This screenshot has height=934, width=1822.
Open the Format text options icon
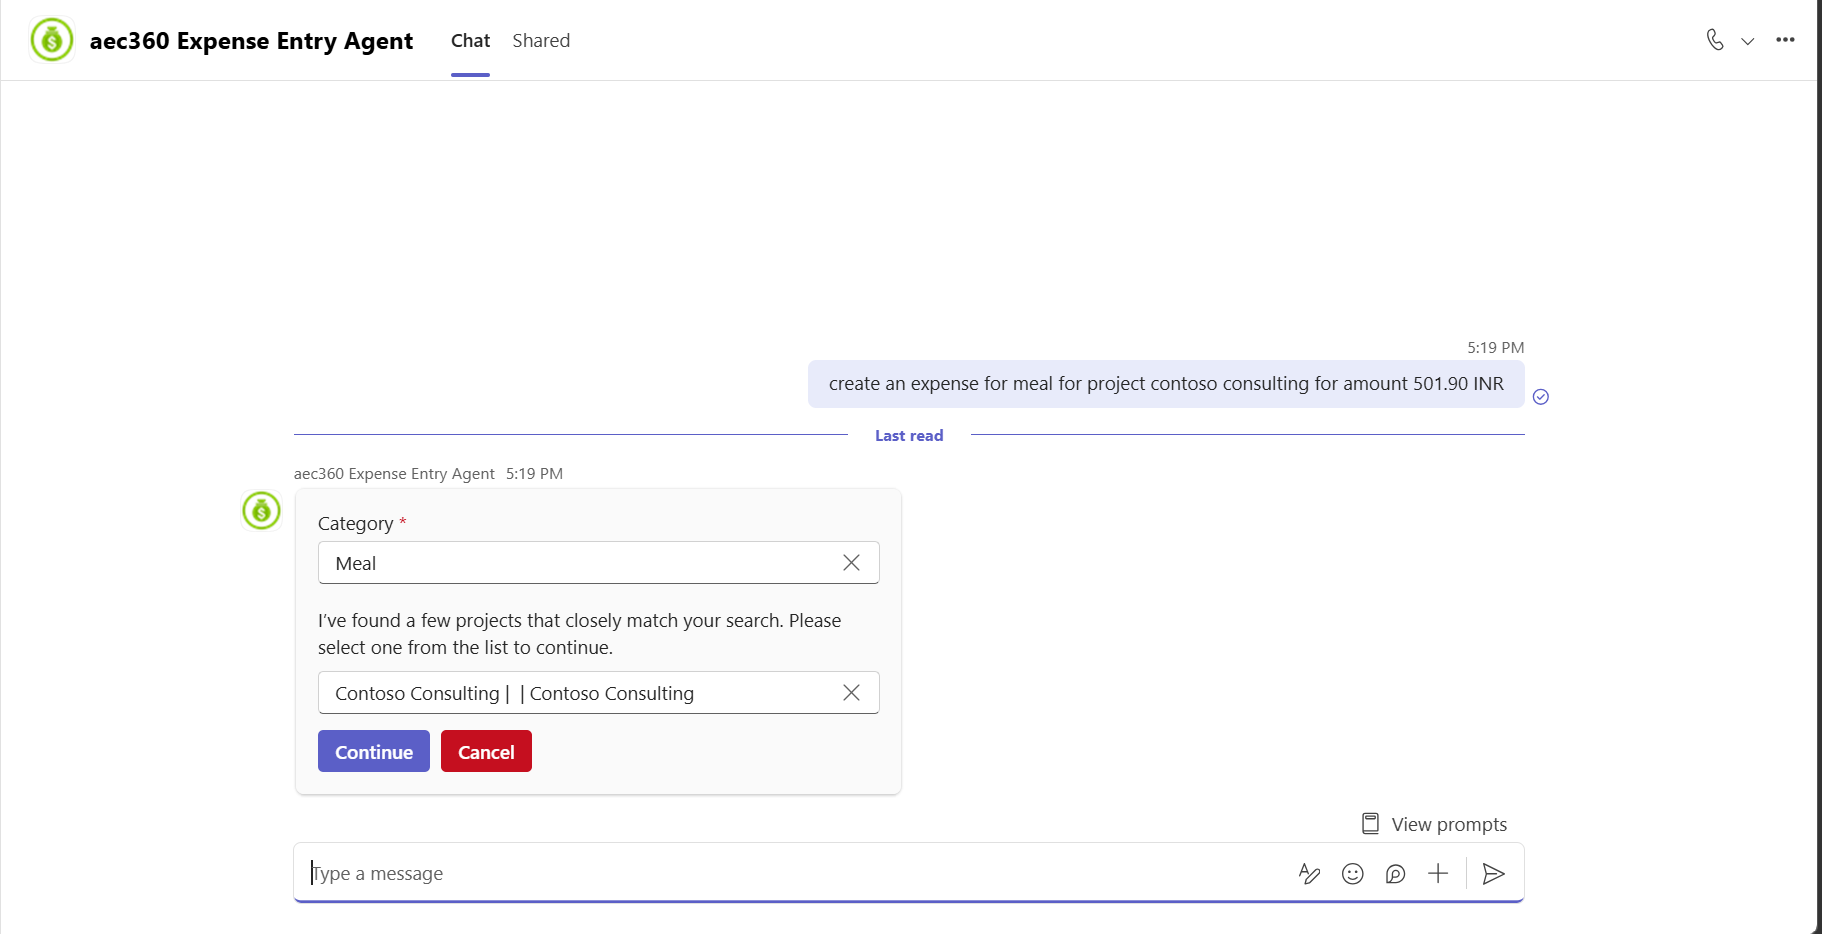pos(1309,874)
